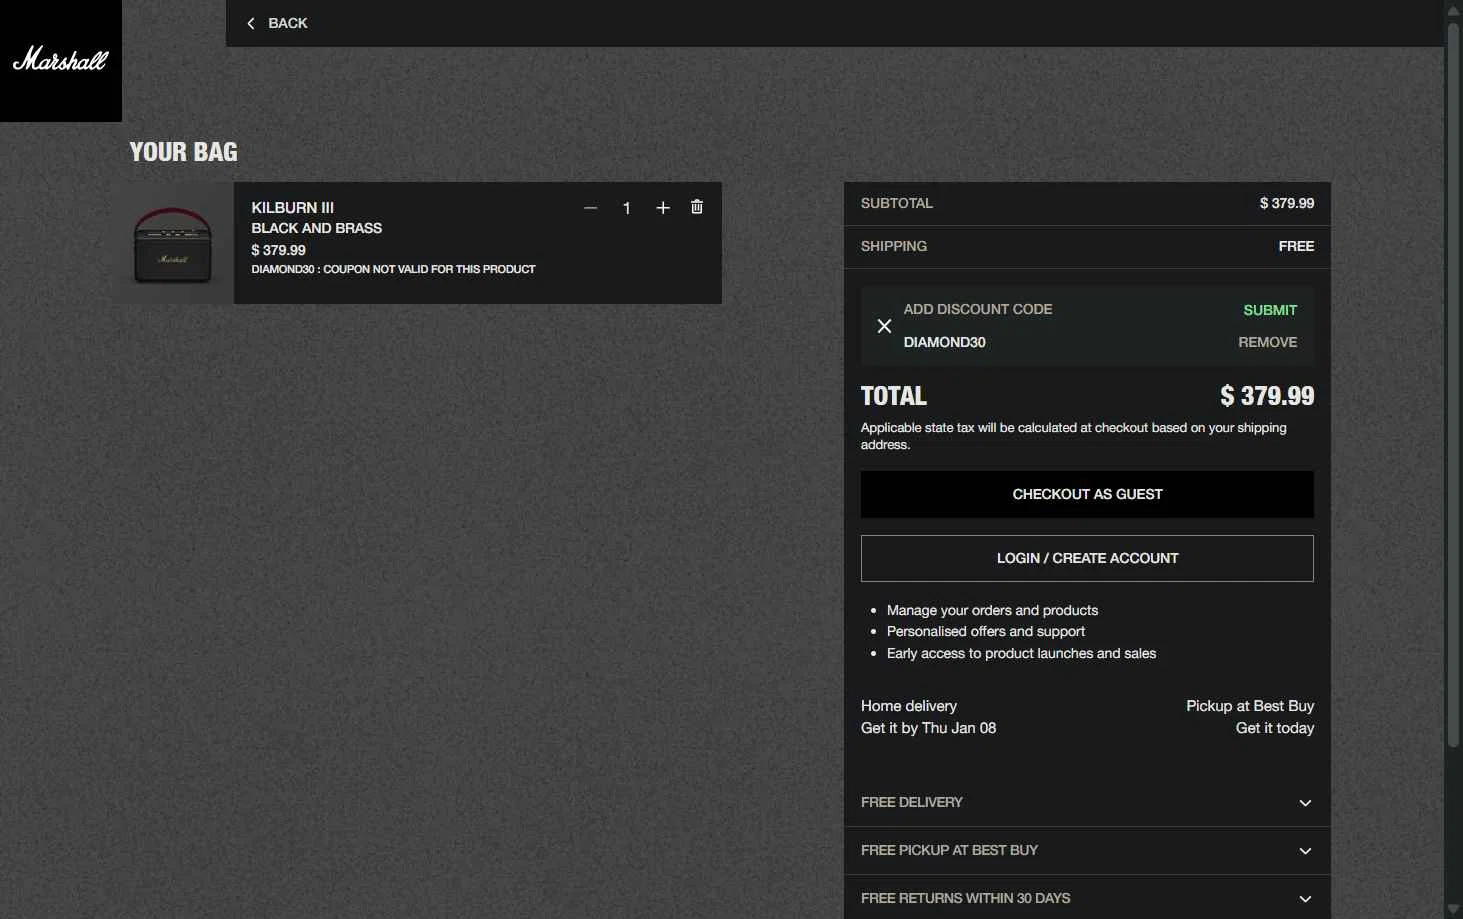Click Personalised offers and support text
Image resolution: width=1463 pixels, height=919 pixels.
(985, 631)
